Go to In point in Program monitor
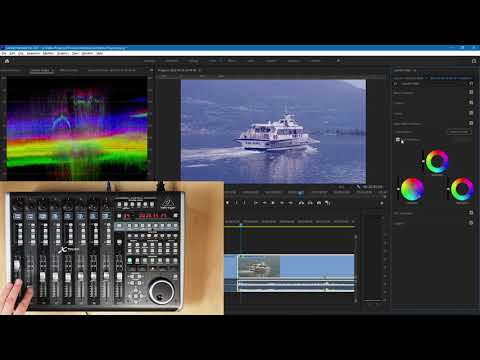 (256, 203)
